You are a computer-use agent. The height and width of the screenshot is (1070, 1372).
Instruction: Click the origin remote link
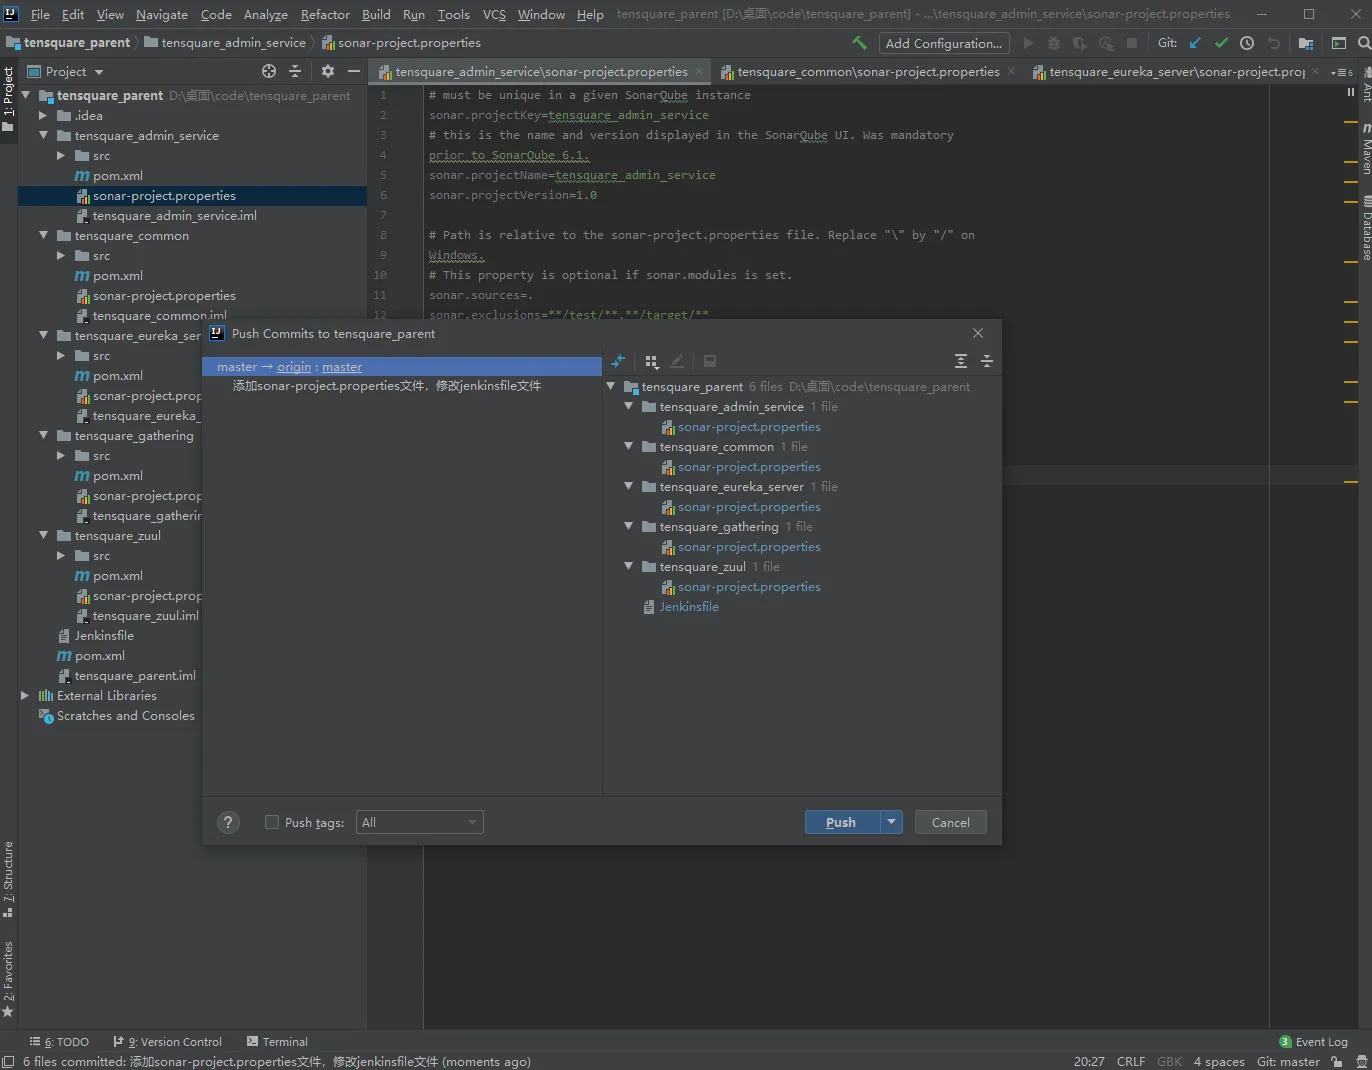point(294,367)
